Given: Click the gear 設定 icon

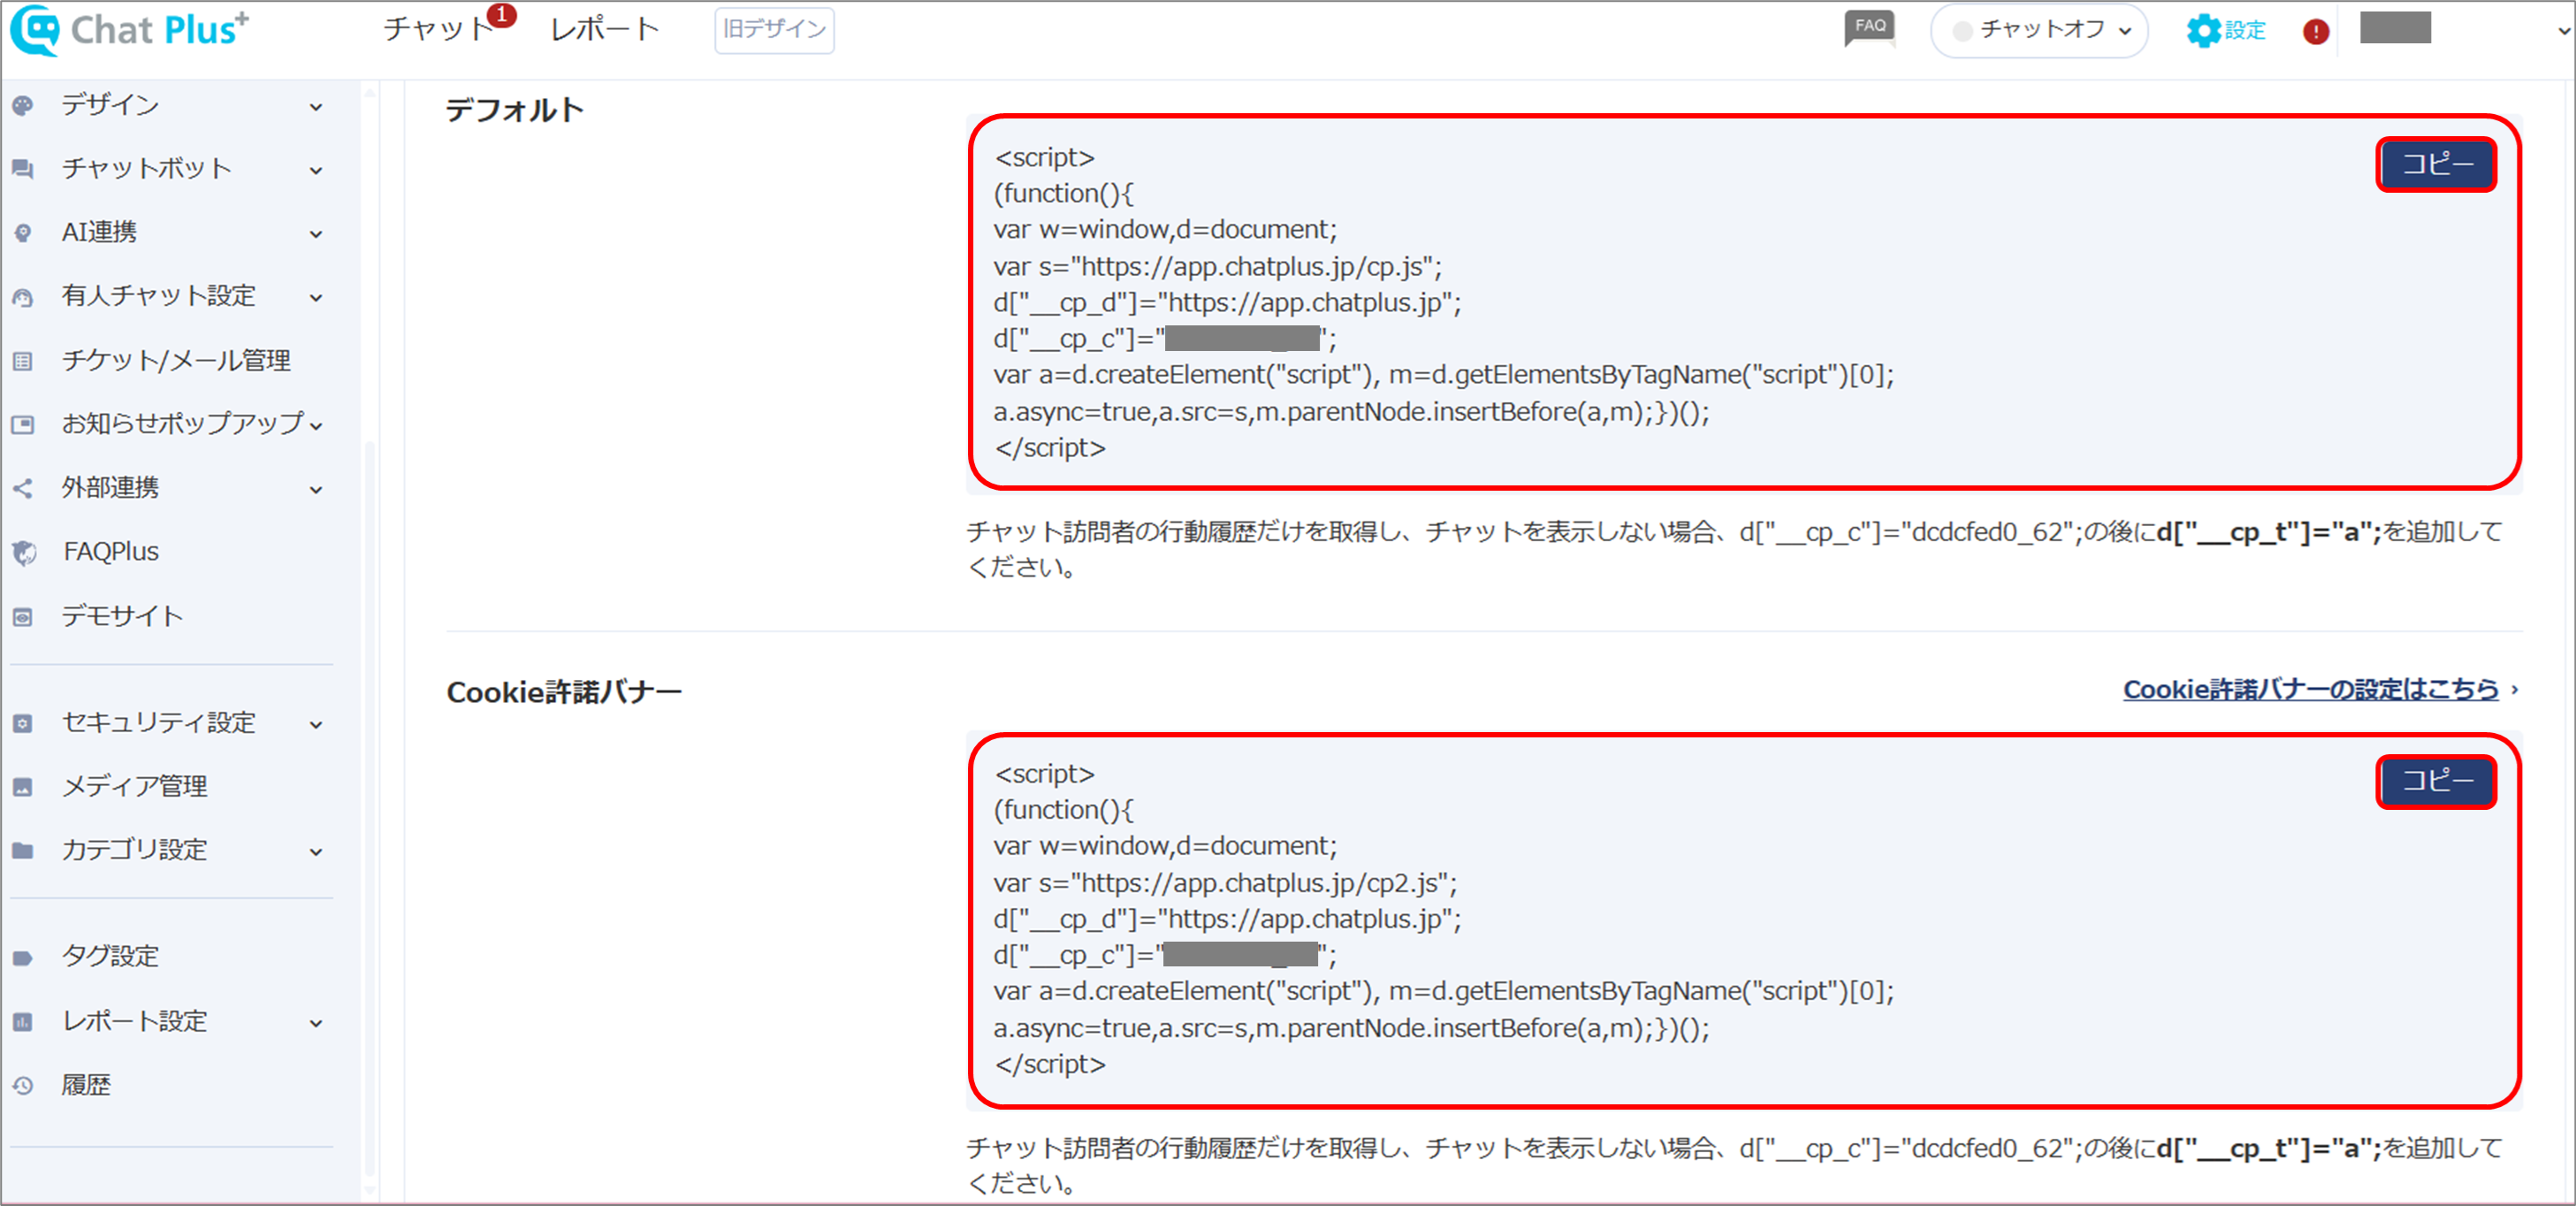Looking at the screenshot, I should coord(2203,31).
